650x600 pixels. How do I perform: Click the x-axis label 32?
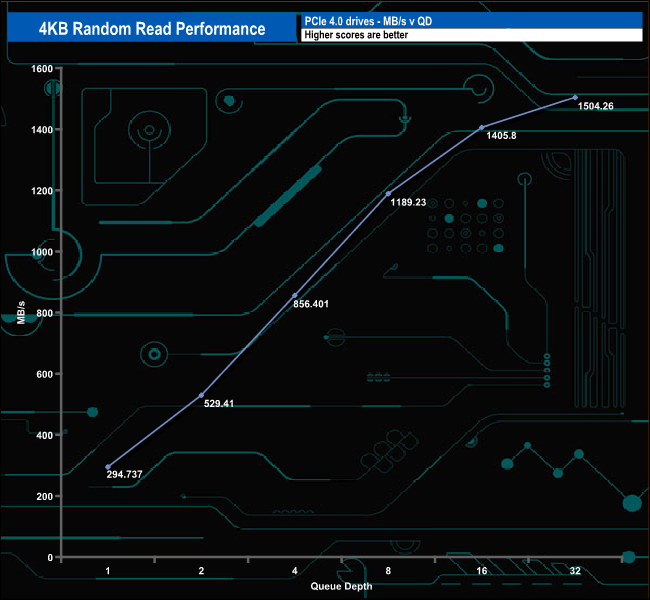point(575,571)
